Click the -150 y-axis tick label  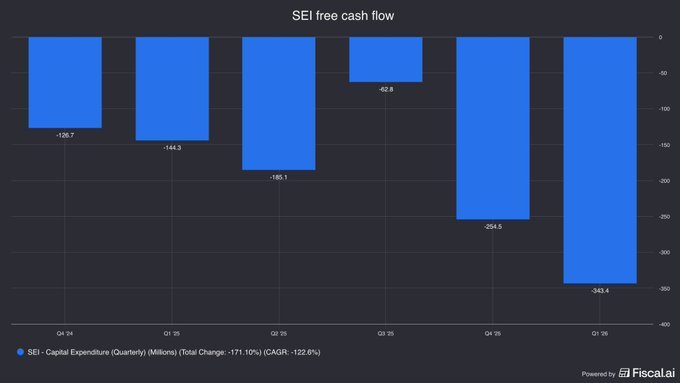pos(664,145)
